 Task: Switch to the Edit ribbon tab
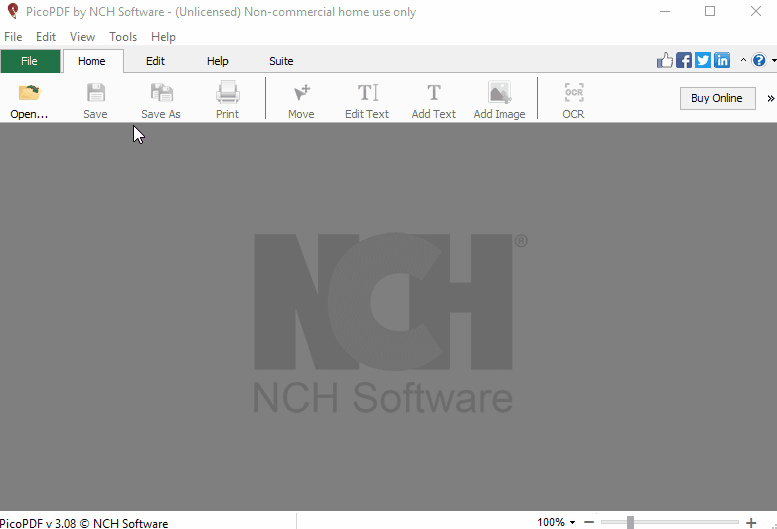[155, 61]
